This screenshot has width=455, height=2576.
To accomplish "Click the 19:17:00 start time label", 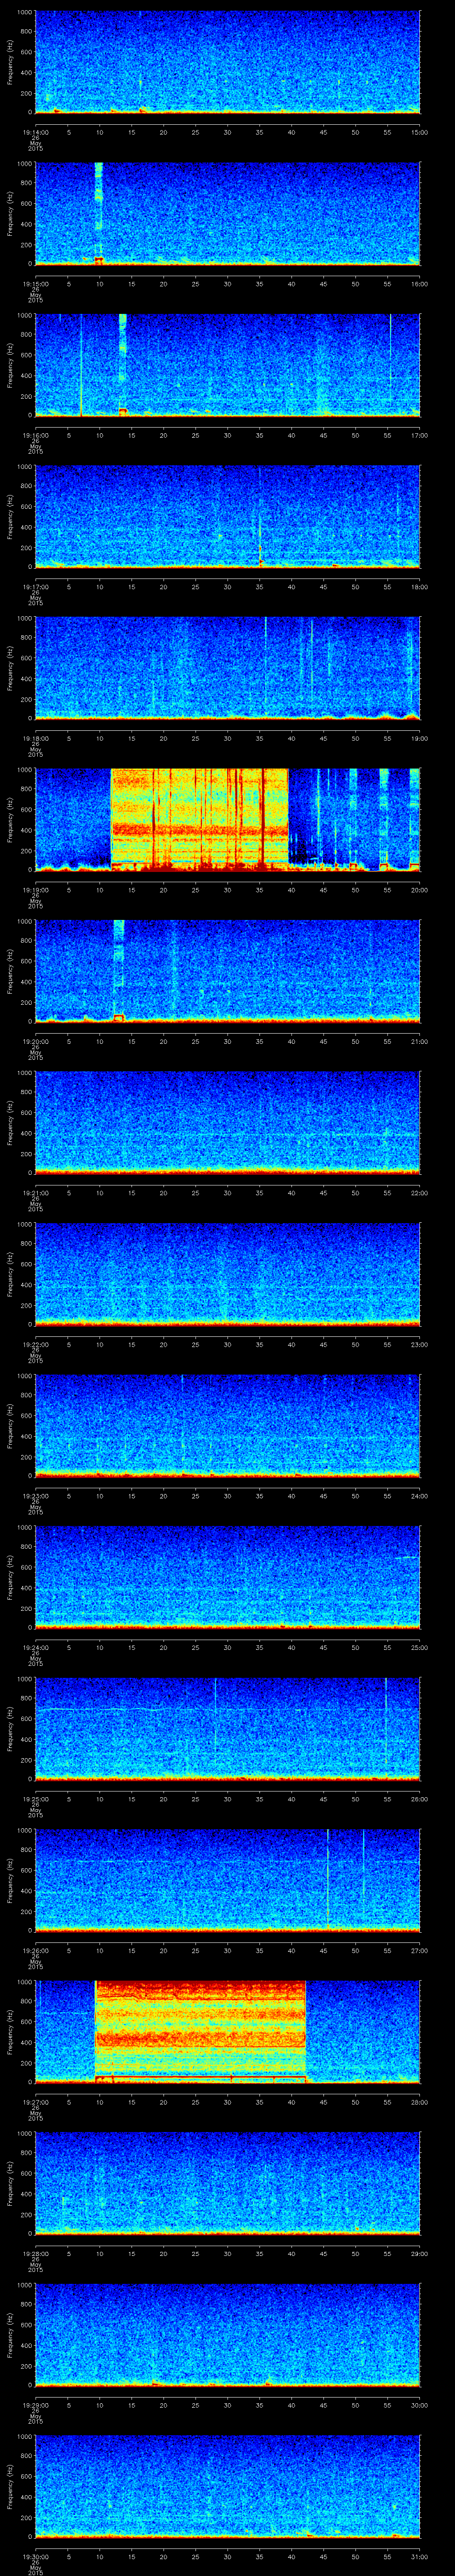I will [x=35, y=587].
